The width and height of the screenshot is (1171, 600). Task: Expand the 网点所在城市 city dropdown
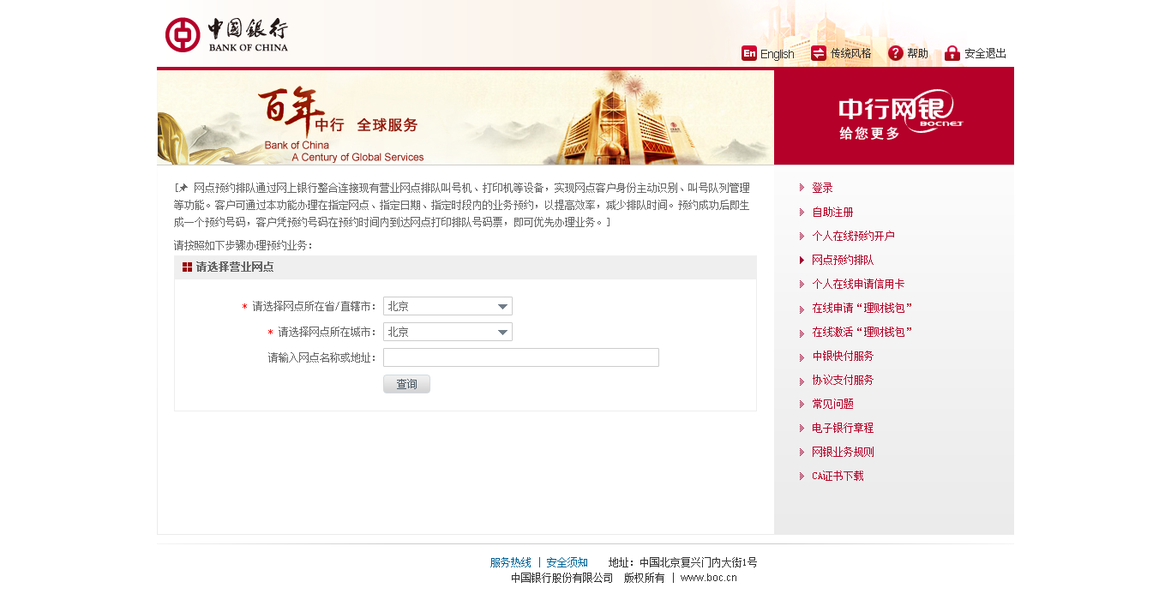click(x=447, y=332)
